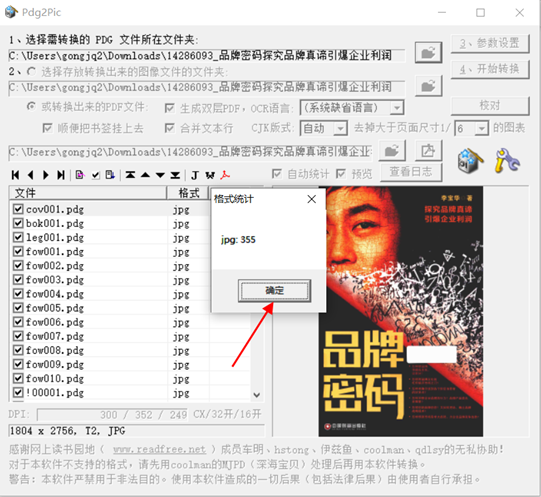Uncheck fow005.pdg file checkbox
The width and height of the screenshot is (541, 497).
[x=18, y=308]
